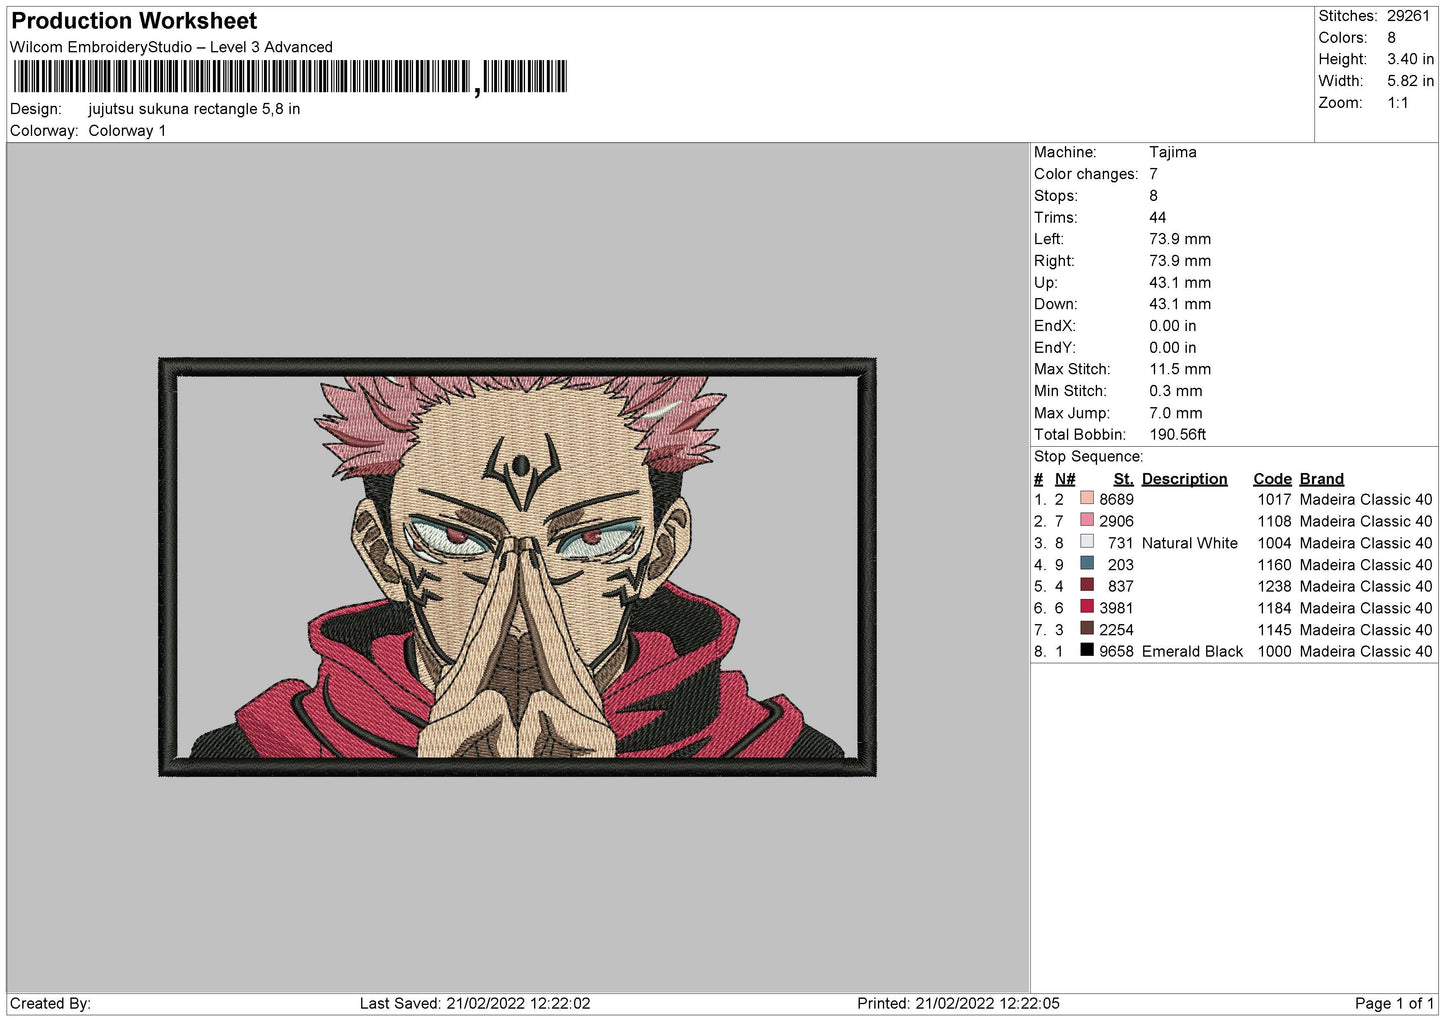Click the Page 1 of 1 indicator
This screenshot has height=1021, width=1445.
point(1394,1003)
